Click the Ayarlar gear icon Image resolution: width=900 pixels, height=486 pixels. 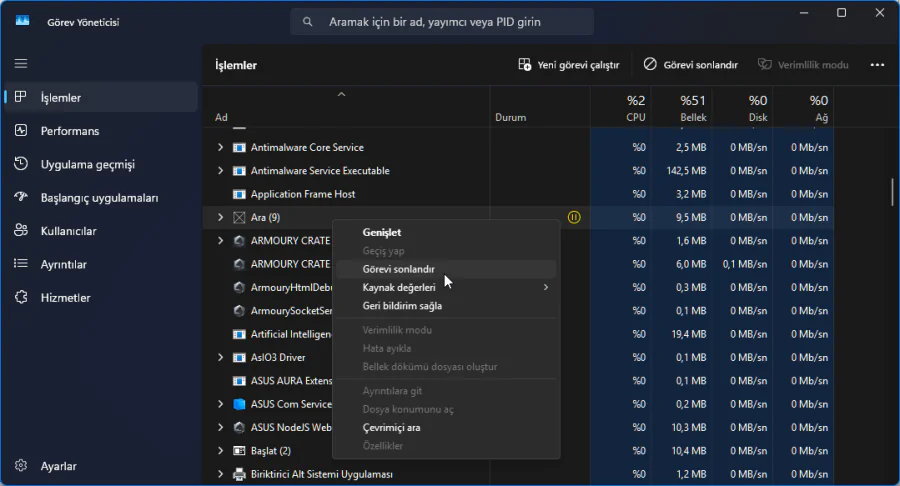pos(21,465)
